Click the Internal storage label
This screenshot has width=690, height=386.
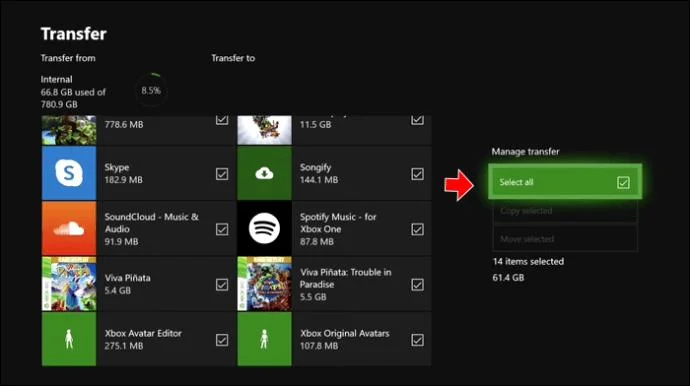pyautogui.click(x=56, y=79)
